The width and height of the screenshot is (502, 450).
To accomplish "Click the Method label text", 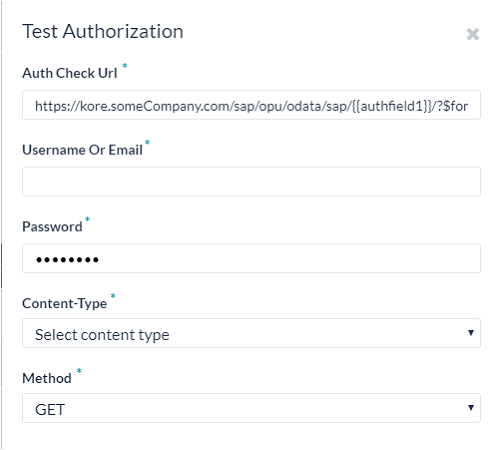I will (47, 378).
